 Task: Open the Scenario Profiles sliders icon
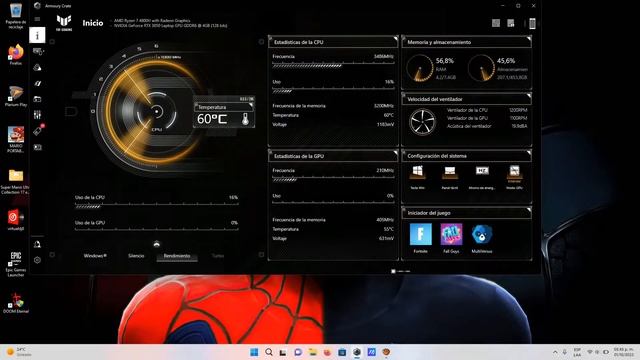(x=37, y=115)
